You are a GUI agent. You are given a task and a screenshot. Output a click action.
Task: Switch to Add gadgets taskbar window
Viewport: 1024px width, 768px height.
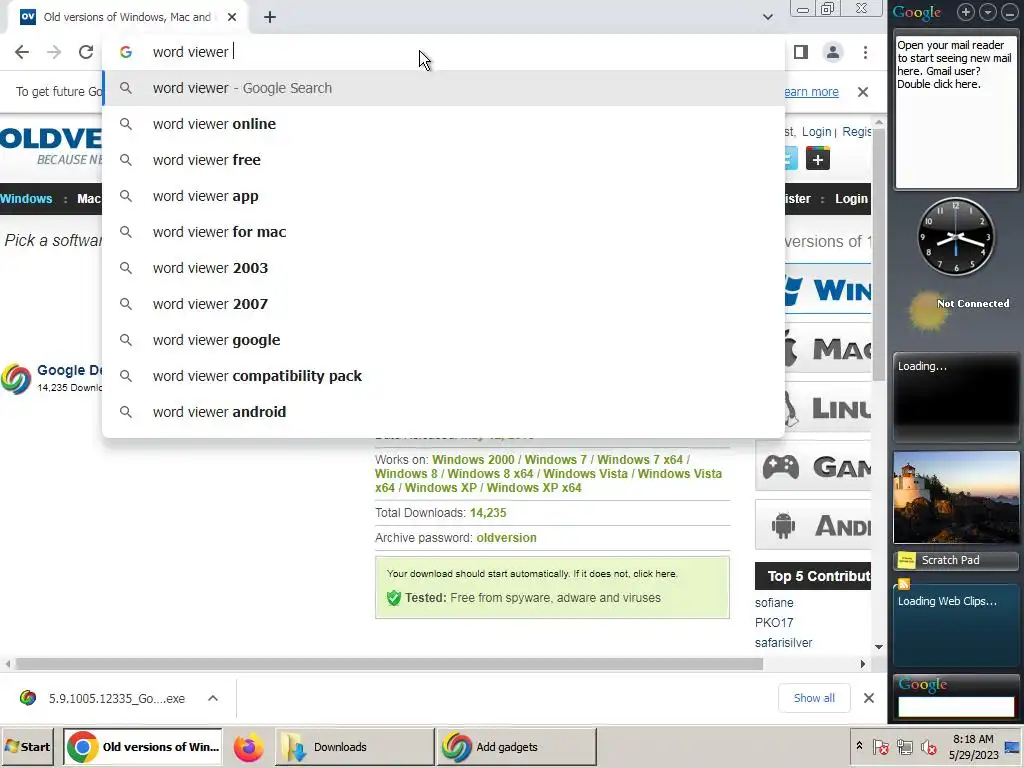516,747
